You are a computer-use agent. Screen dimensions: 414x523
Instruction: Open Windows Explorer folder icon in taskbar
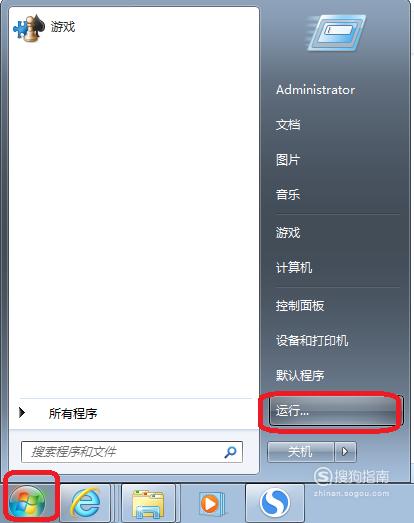tap(148, 503)
